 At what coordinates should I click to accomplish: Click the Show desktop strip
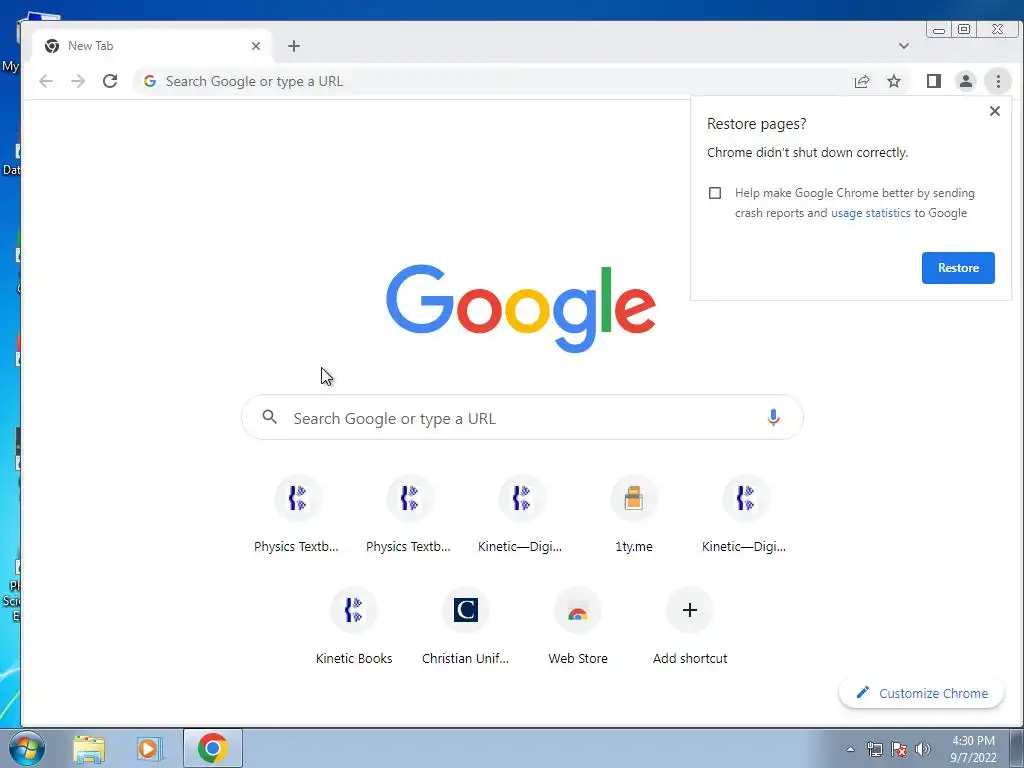point(1017,748)
